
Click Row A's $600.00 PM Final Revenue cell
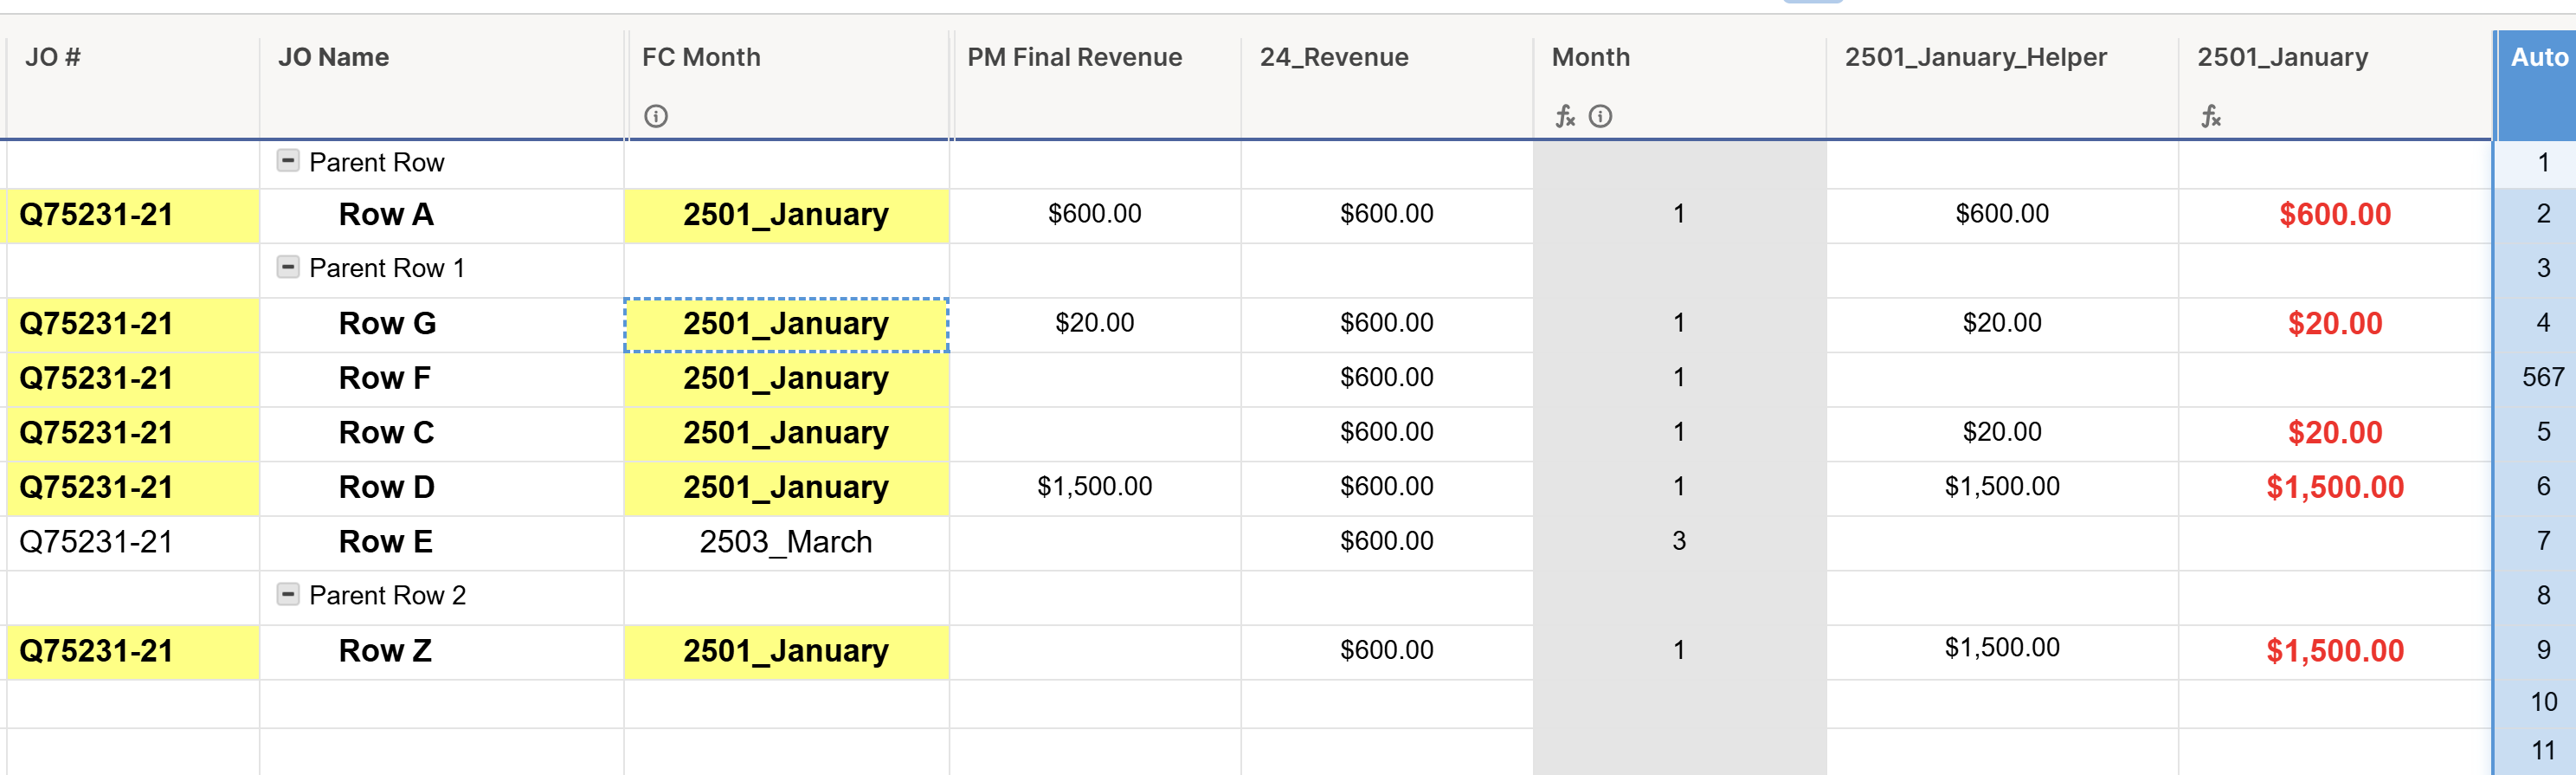pyautogui.click(x=1095, y=215)
